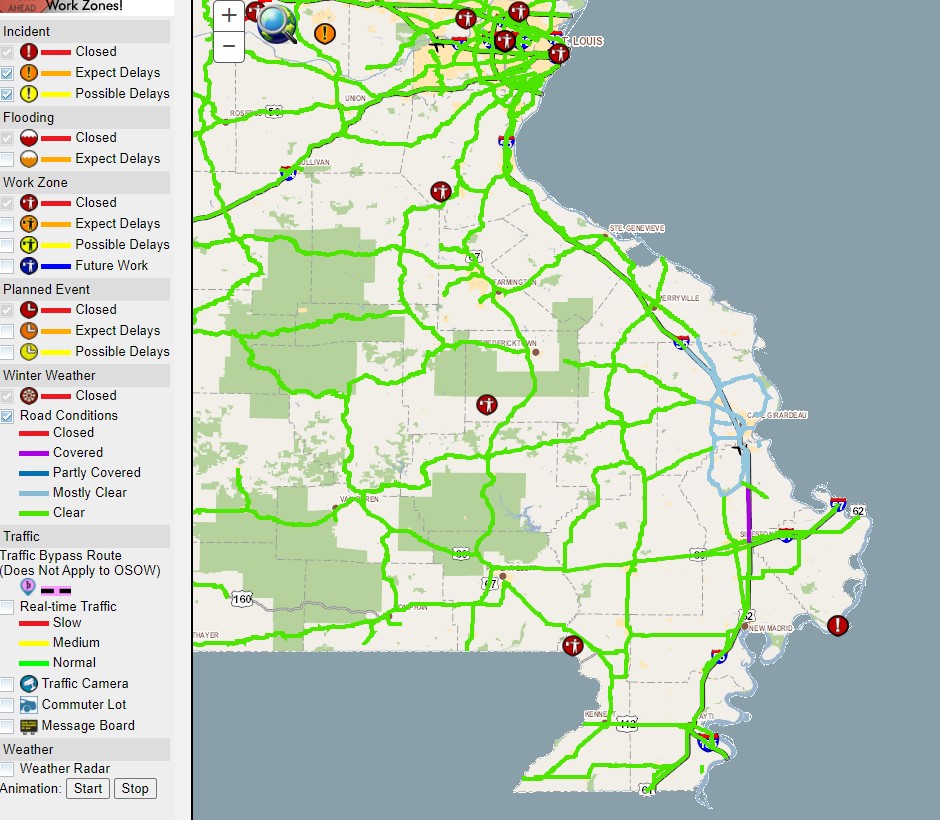Turn on the Real-time Traffic checkbox

tap(7, 607)
